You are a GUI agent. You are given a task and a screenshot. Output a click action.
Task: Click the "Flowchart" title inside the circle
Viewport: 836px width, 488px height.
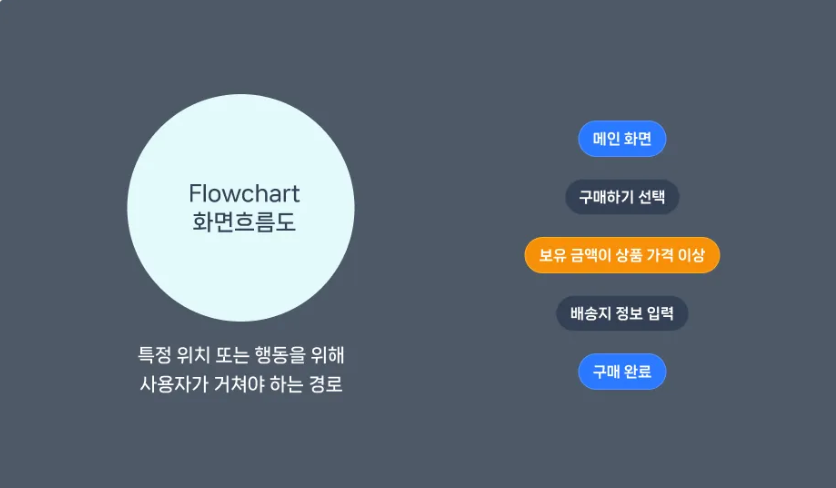(x=244, y=193)
